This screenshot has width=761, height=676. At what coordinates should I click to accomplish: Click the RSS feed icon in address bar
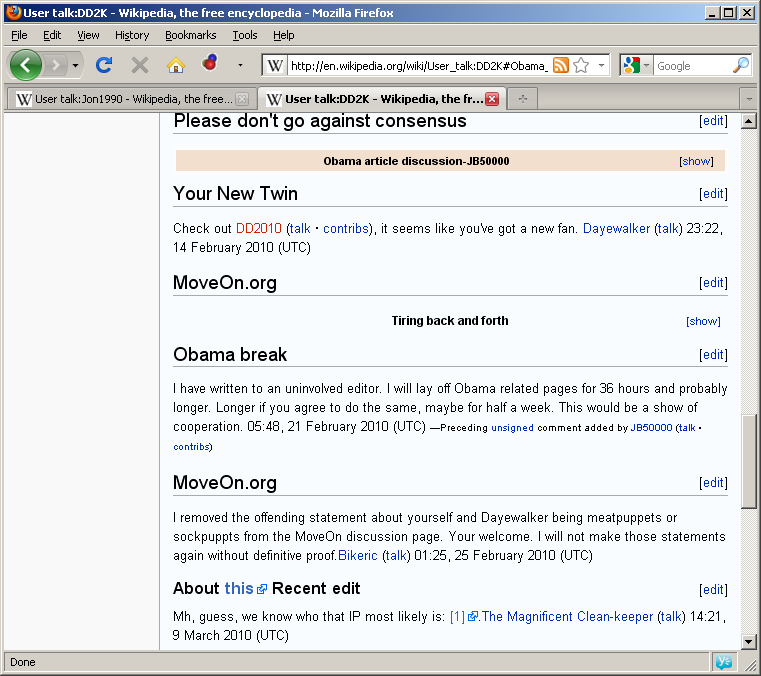click(561, 66)
